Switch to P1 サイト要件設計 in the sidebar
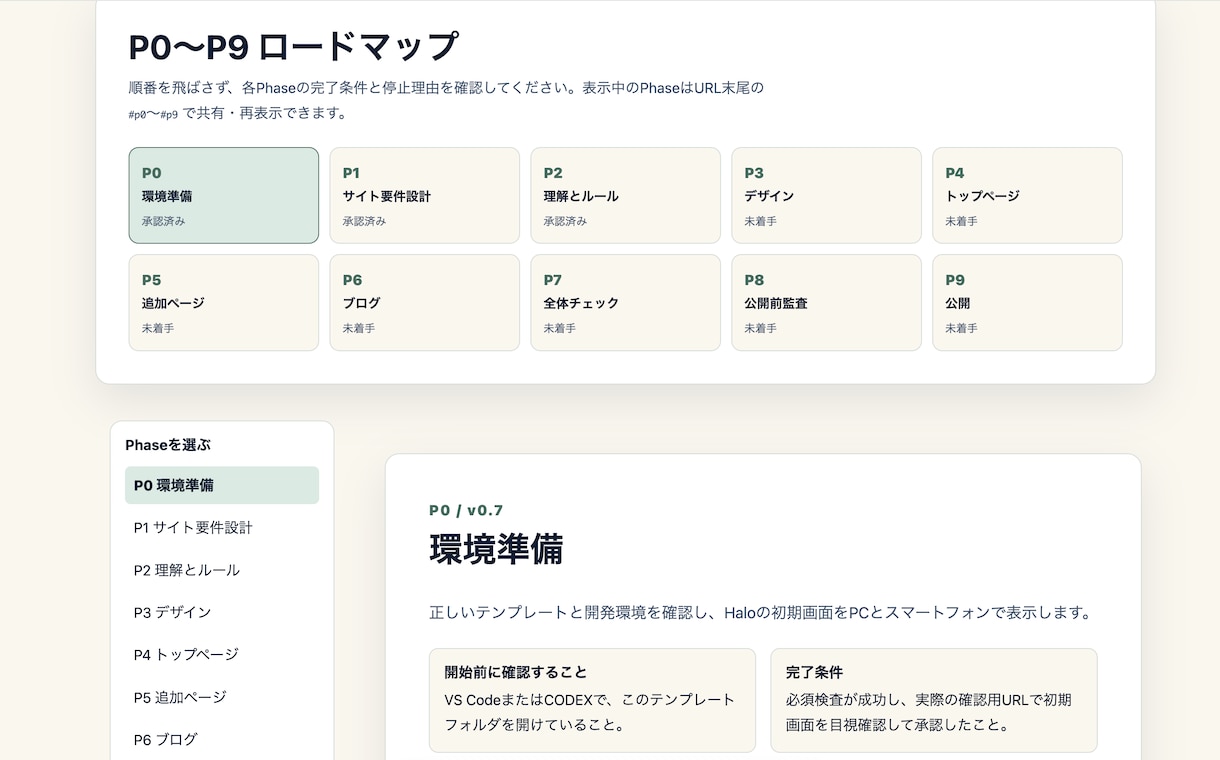The width and height of the screenshot is (1220, 760). [x=222, y=527]
